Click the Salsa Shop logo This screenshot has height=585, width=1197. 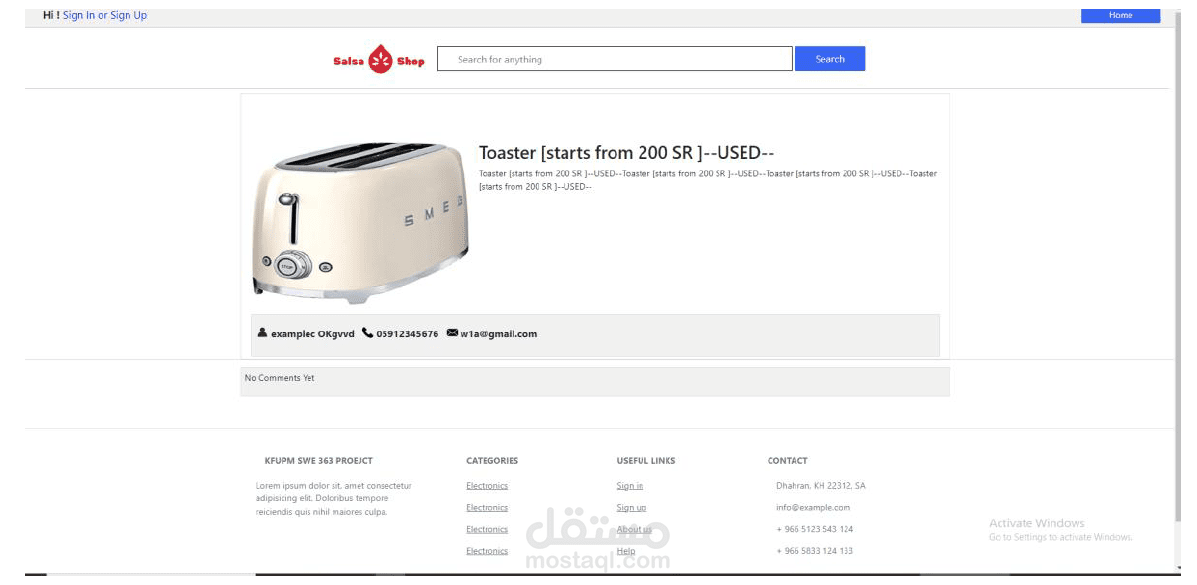pyautogui.click(x=379, y=60)
